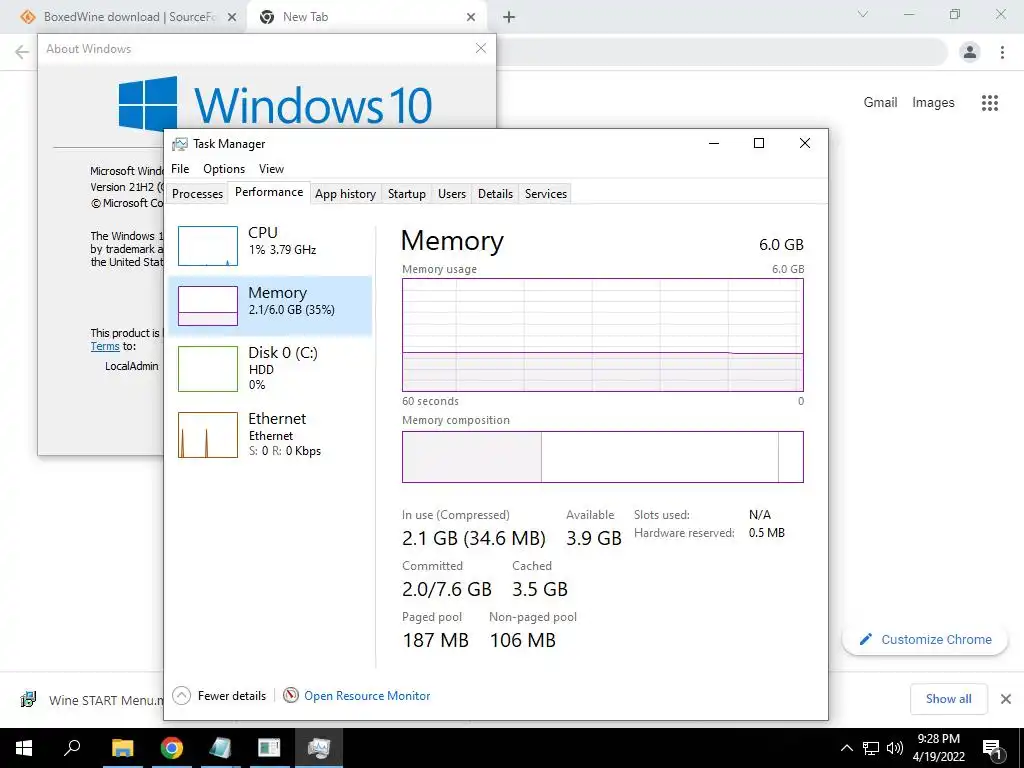Click the Chrome address bar
1024x768 pixels.
coord(722,52)
